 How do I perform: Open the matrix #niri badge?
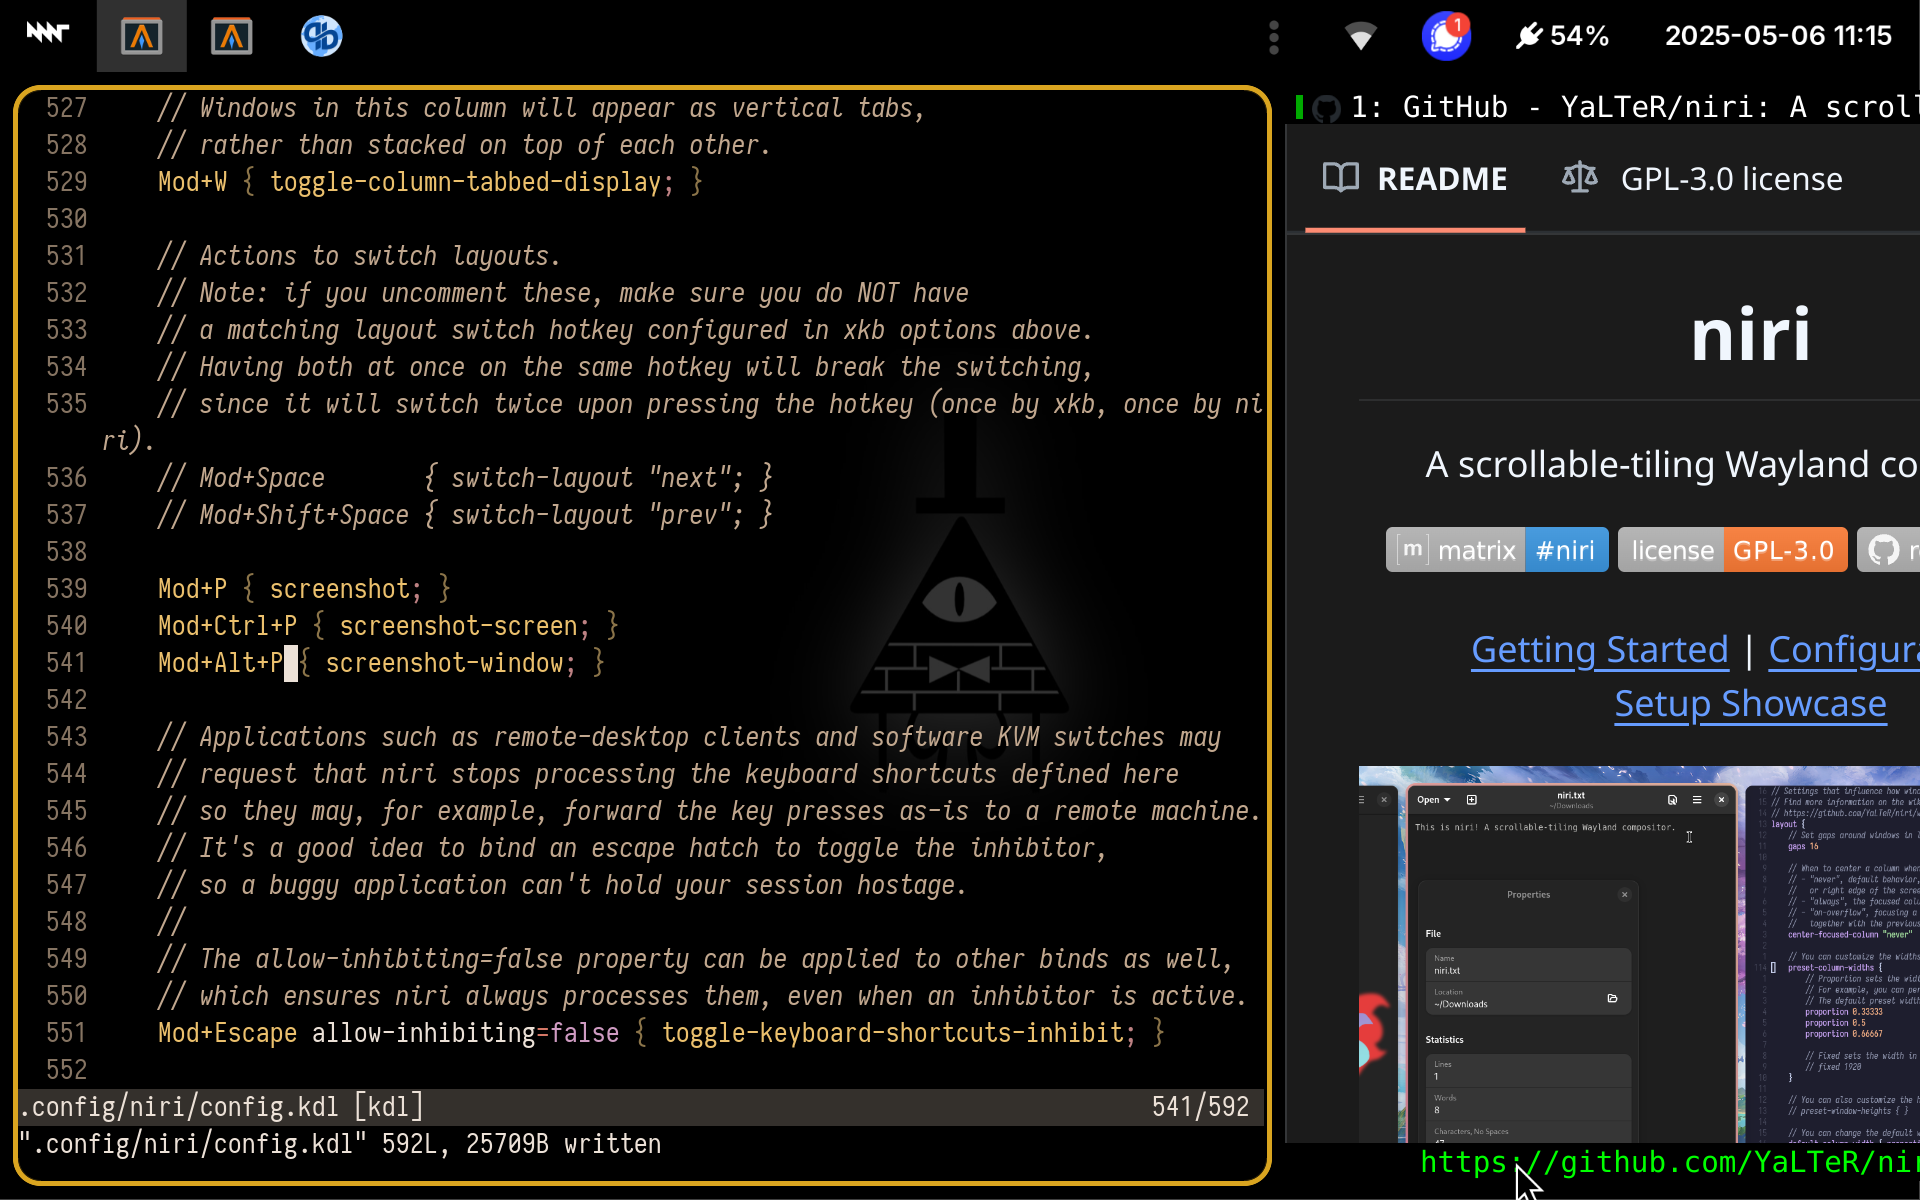1497,550
